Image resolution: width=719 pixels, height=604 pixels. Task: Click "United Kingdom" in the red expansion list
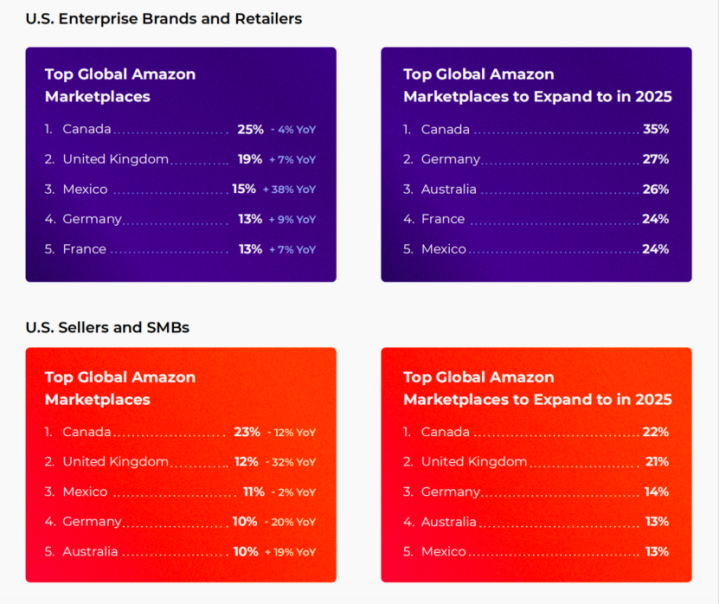(474, 462)
